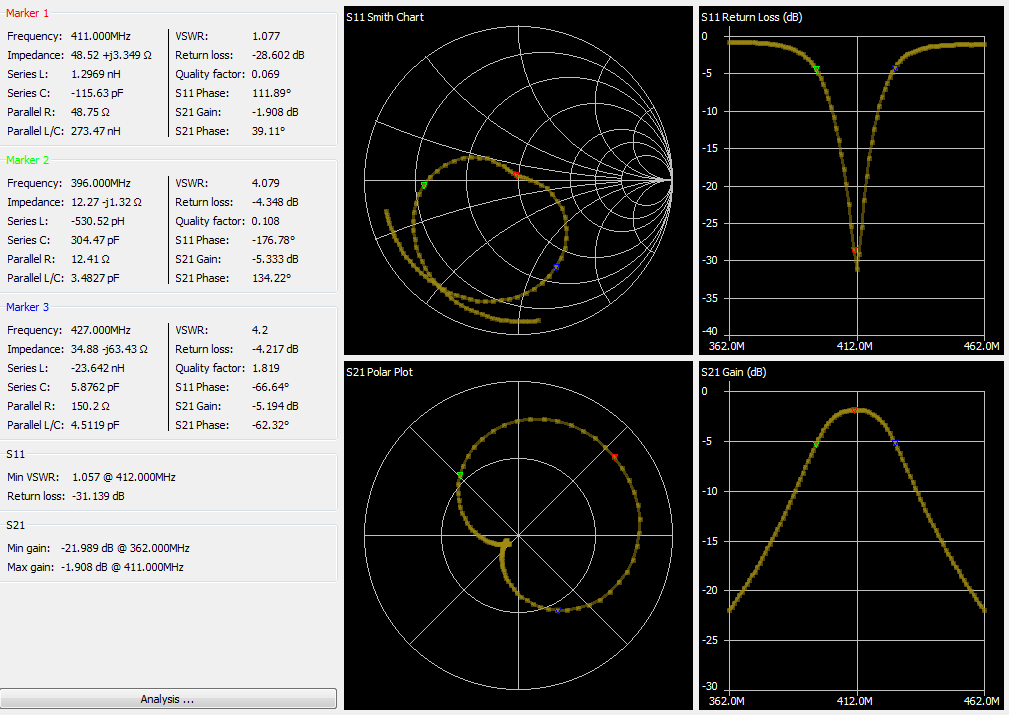Screen dimensions: 1009x715
Task: Click Max gain -1.908 dB @ 411.000MHz
Action: coord(122,567)
